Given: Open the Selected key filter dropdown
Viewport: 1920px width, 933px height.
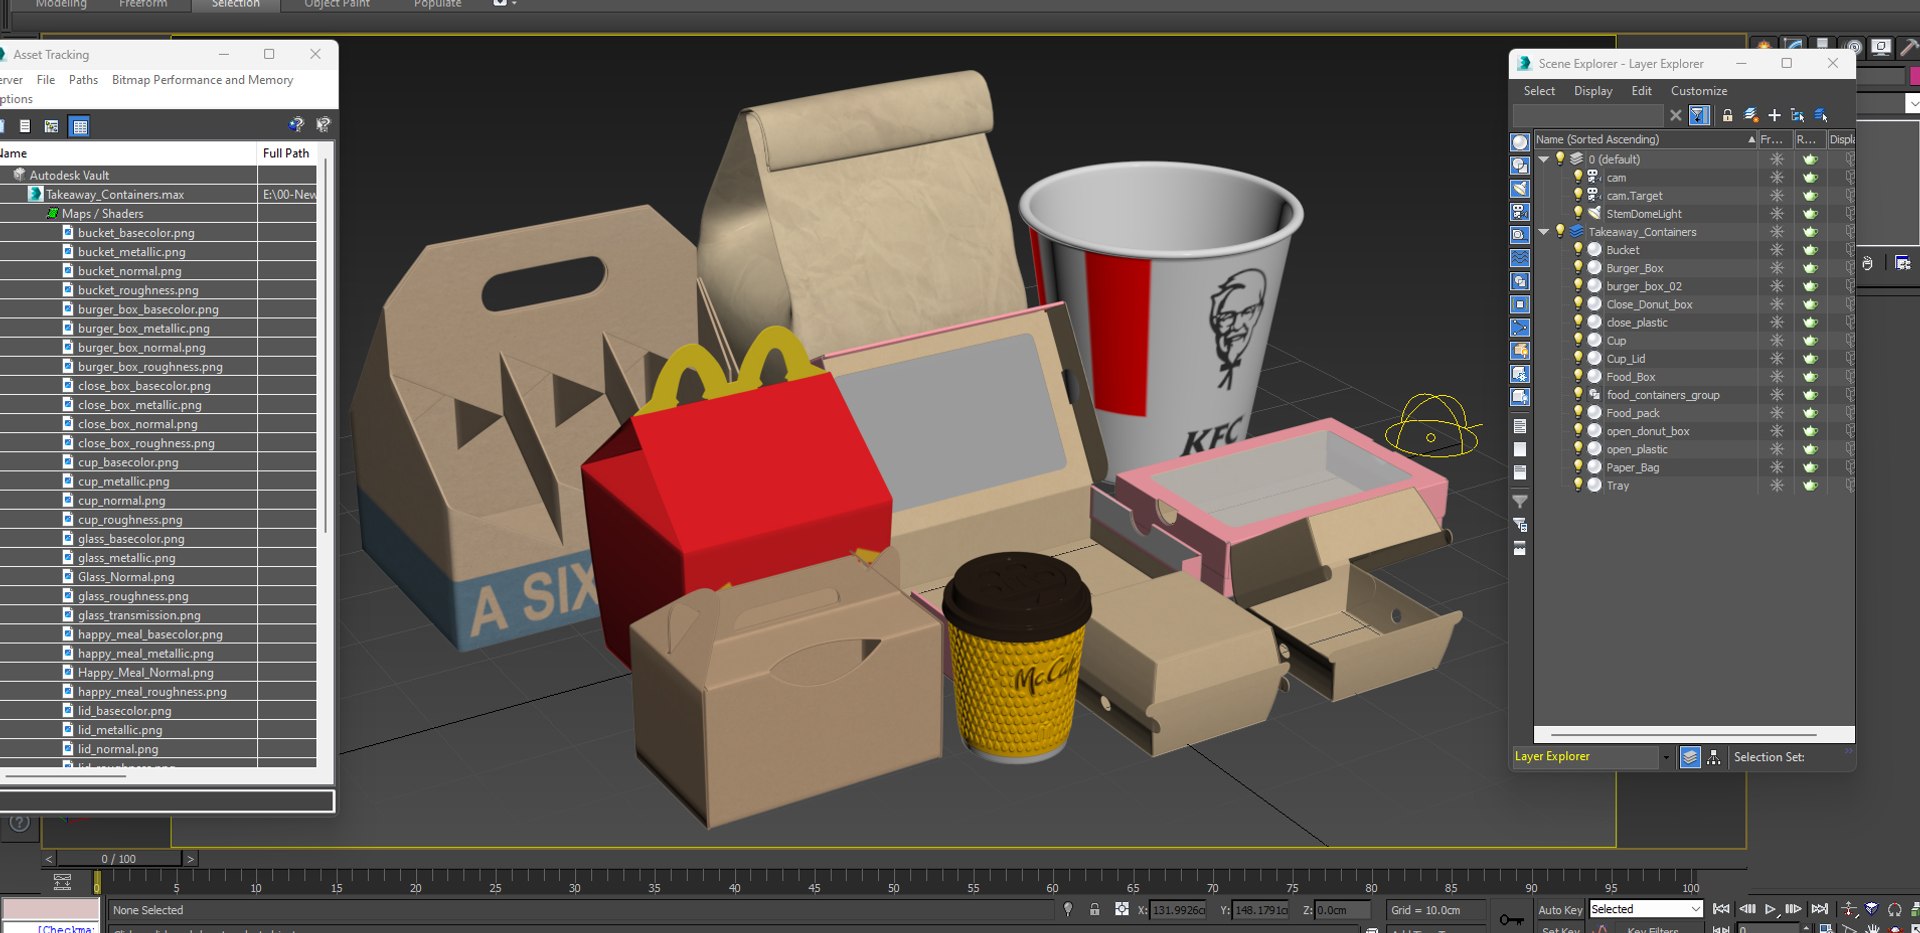Looking at the screenshot, I should (x=1646, y=909).
